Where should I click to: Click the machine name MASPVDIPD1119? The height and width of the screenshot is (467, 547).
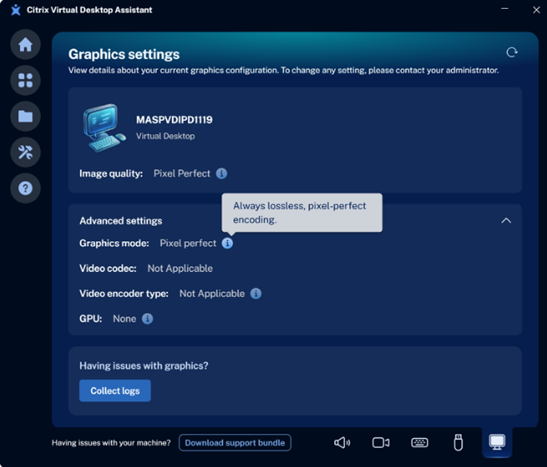click(x=174, y=120)
